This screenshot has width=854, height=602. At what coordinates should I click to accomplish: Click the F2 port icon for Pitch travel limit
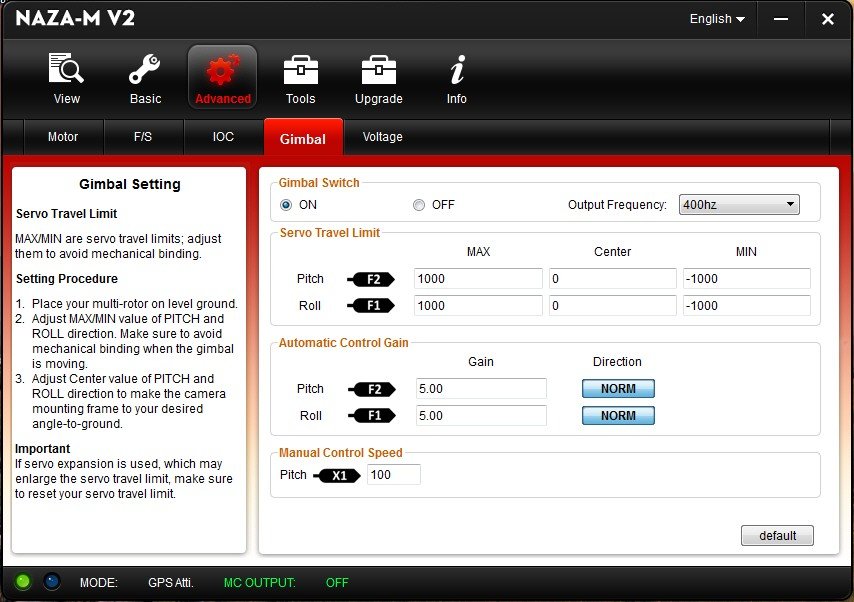[371, 279]
